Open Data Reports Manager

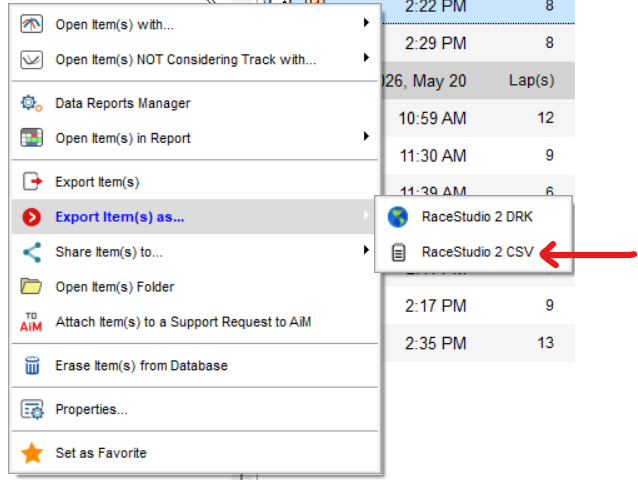(x=195, y=103)
